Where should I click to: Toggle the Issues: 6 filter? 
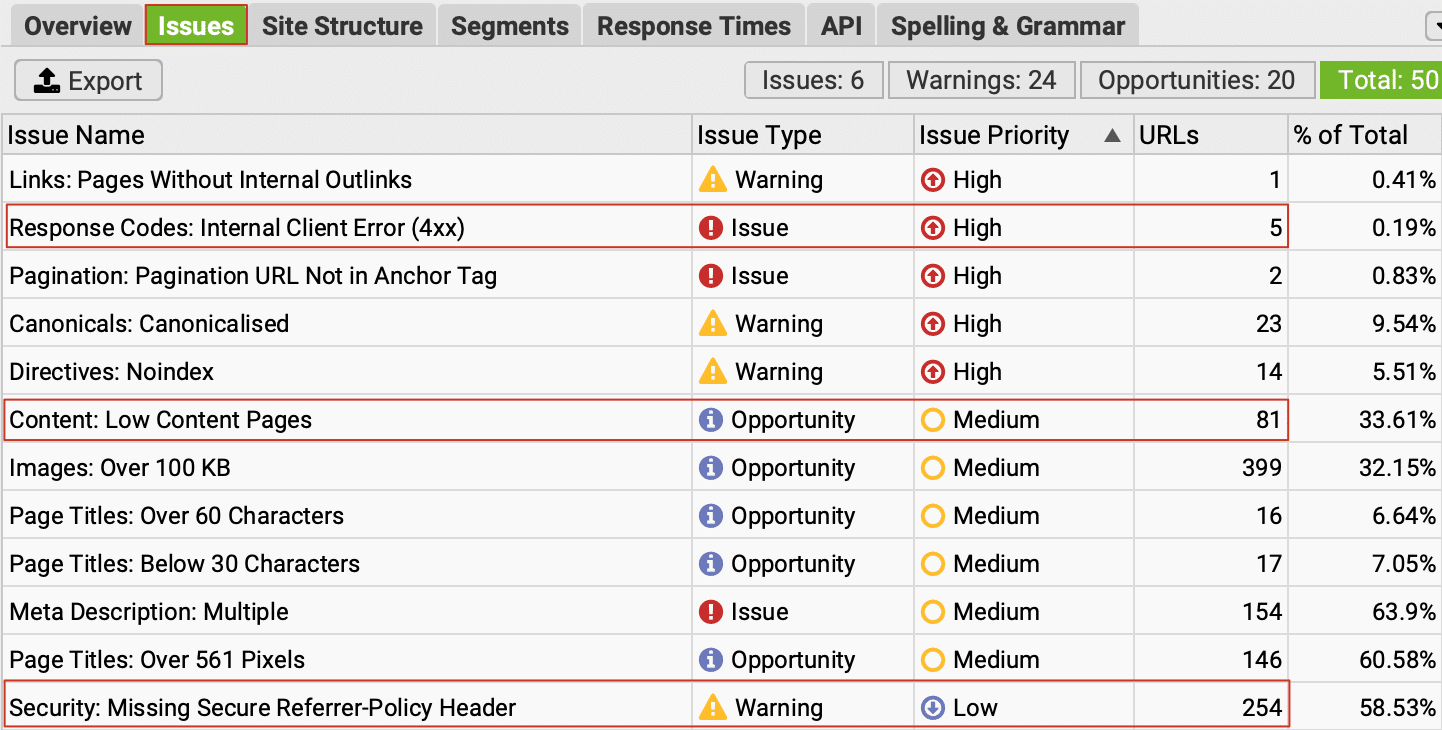(x=813, y=81)
